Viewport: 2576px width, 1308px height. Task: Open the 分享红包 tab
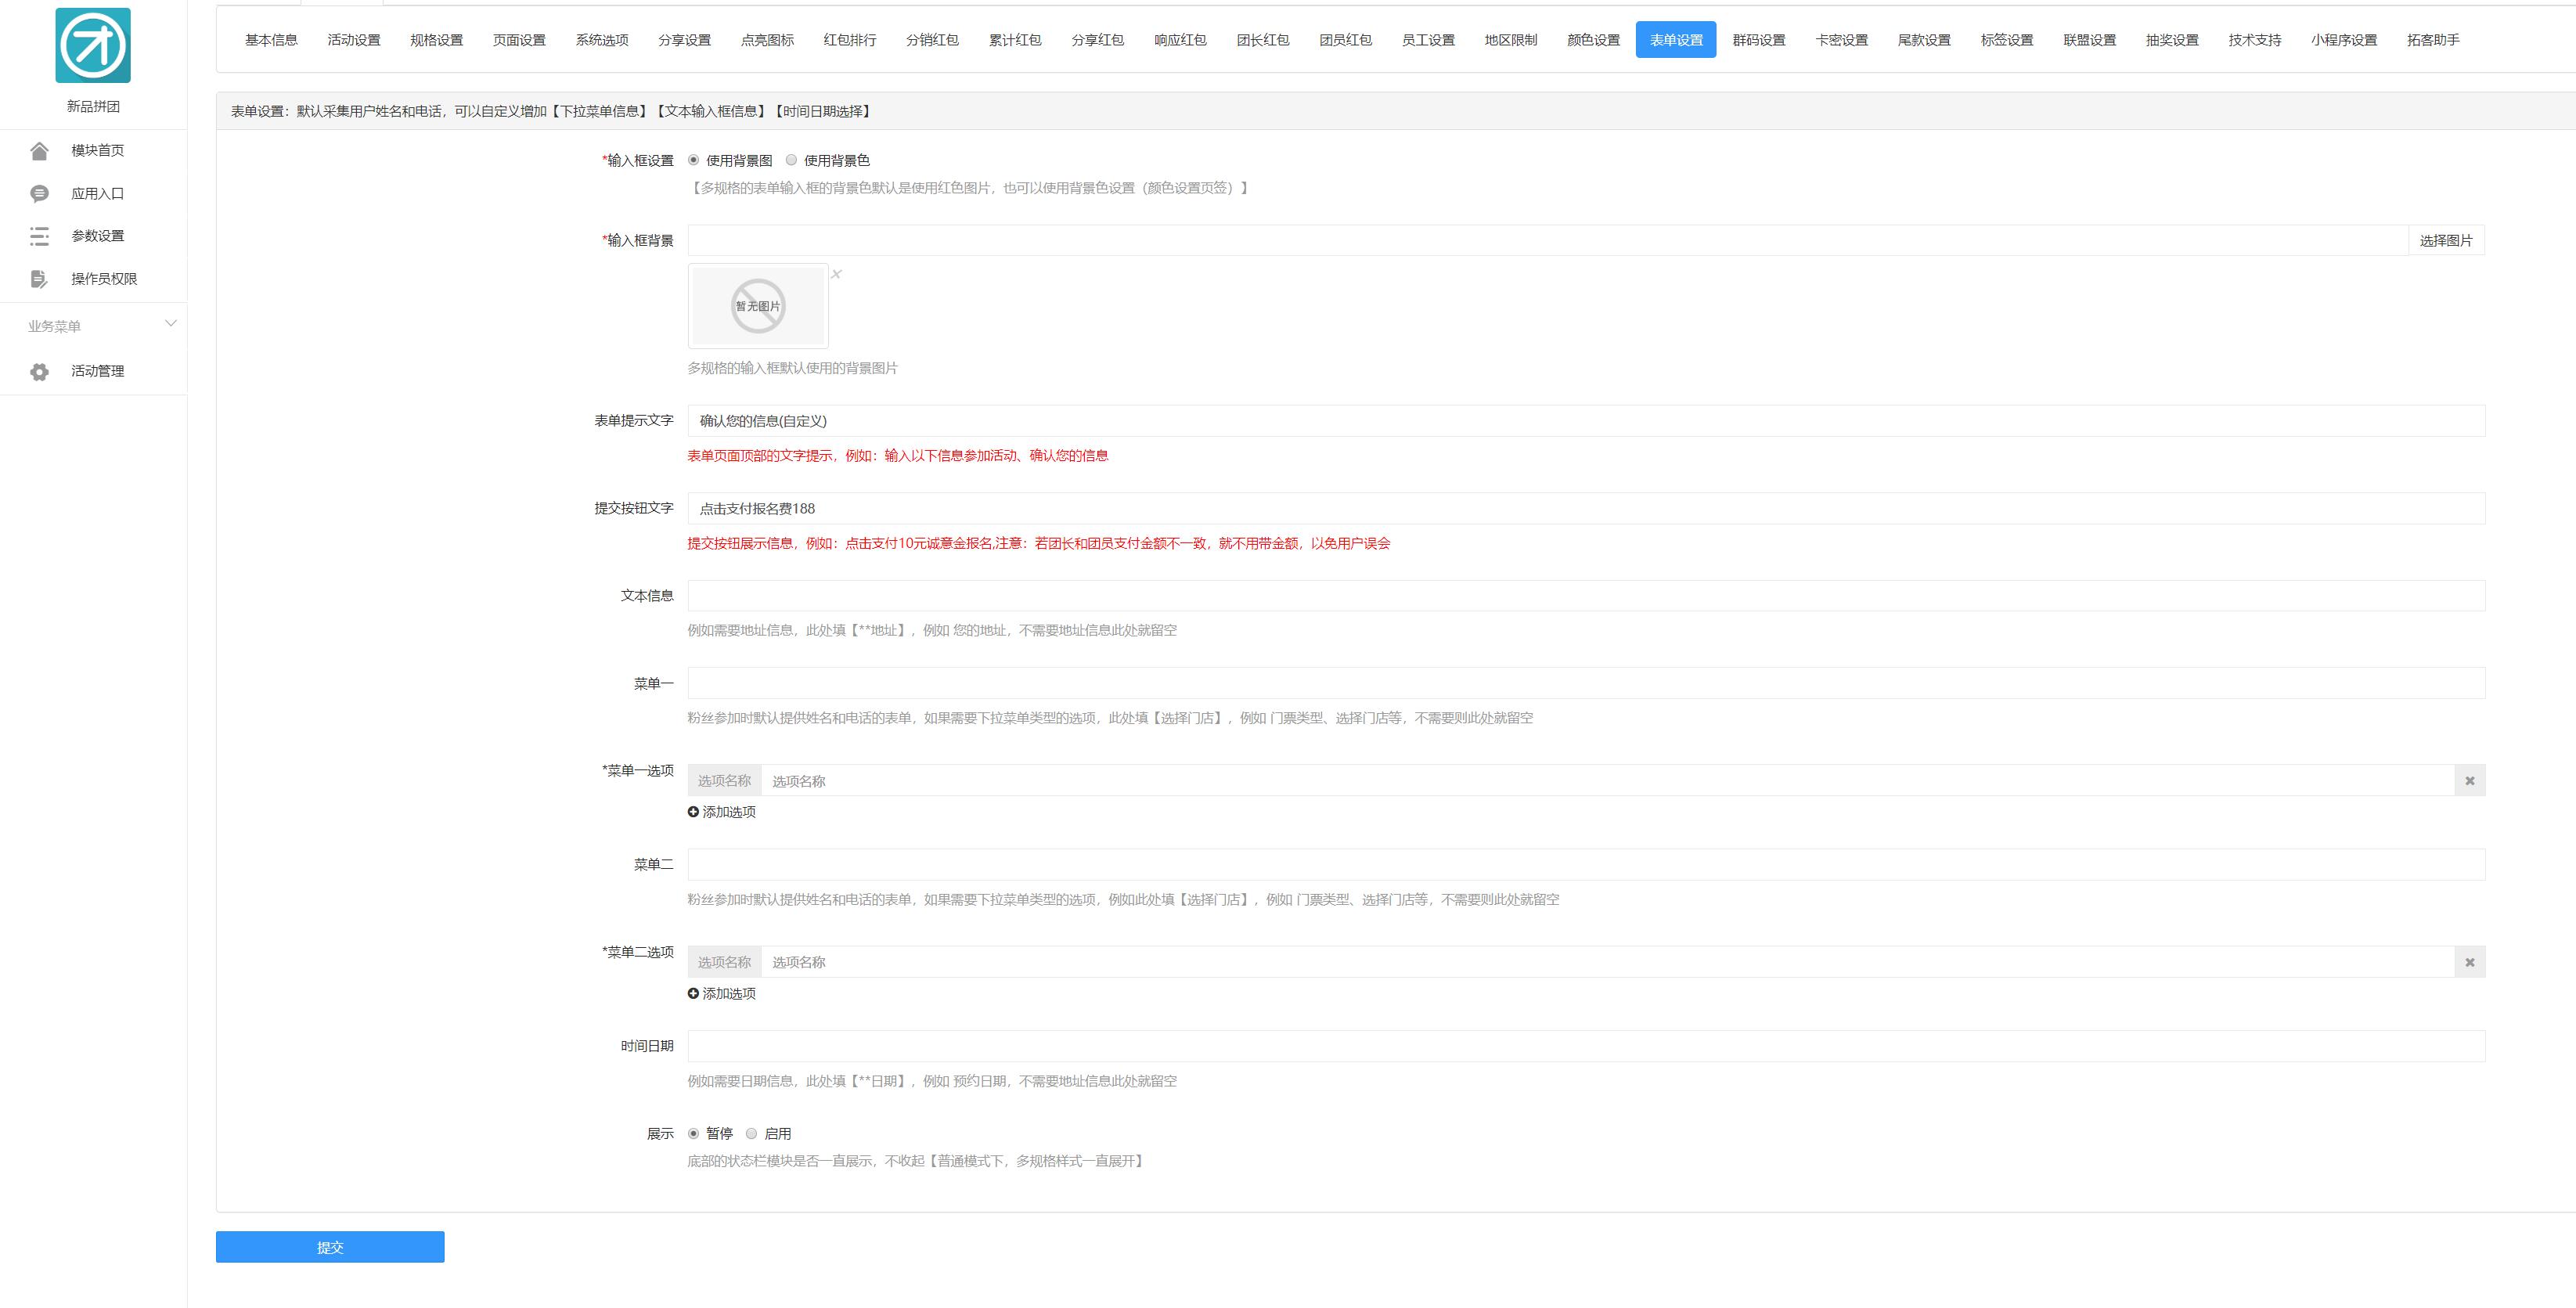1097,40
